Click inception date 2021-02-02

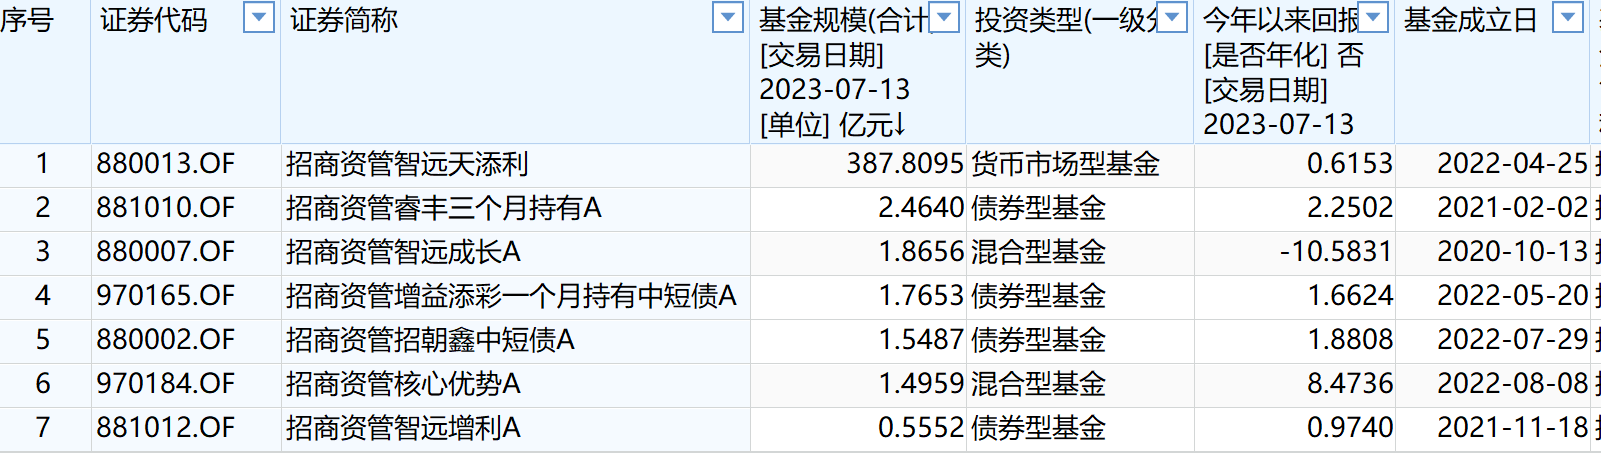click(1512, 208)
